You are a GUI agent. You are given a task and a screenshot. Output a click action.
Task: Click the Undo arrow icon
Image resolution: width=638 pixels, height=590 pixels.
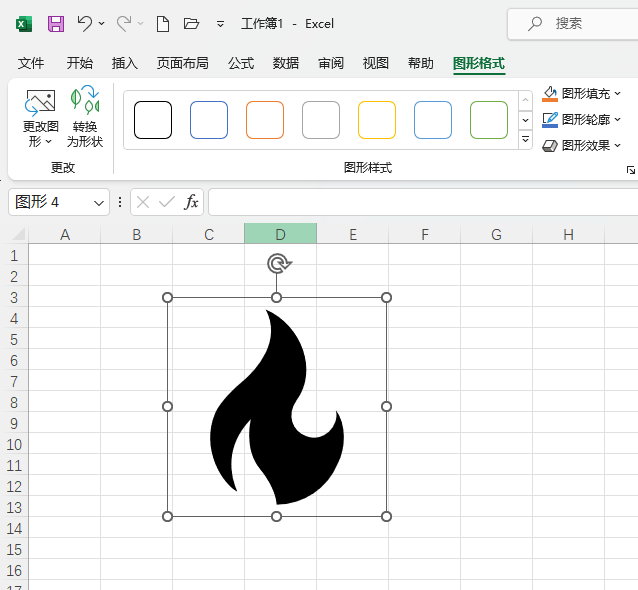85,23
